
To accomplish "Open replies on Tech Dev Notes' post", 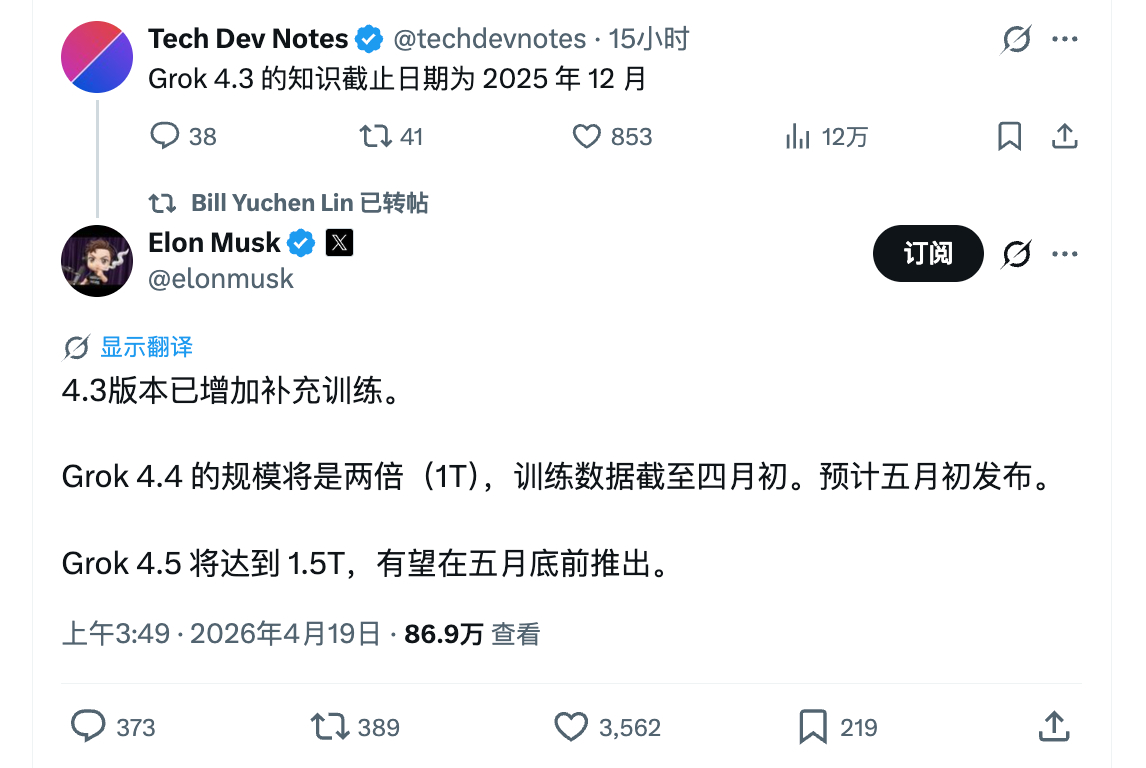I will click(x=165, y=136).
